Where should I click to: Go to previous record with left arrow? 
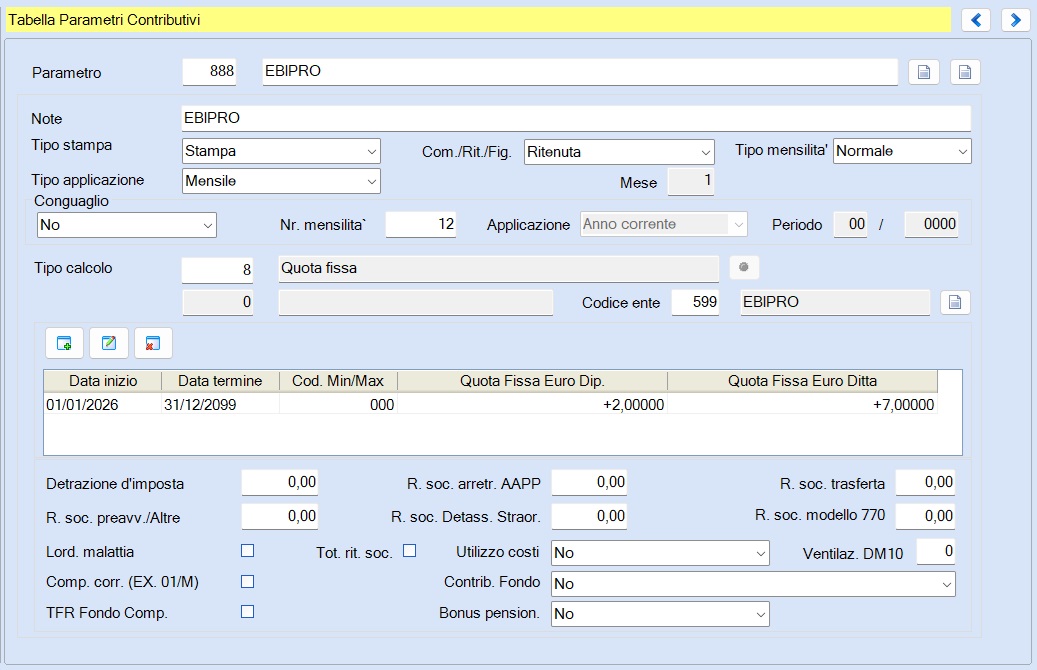point(975,20)
